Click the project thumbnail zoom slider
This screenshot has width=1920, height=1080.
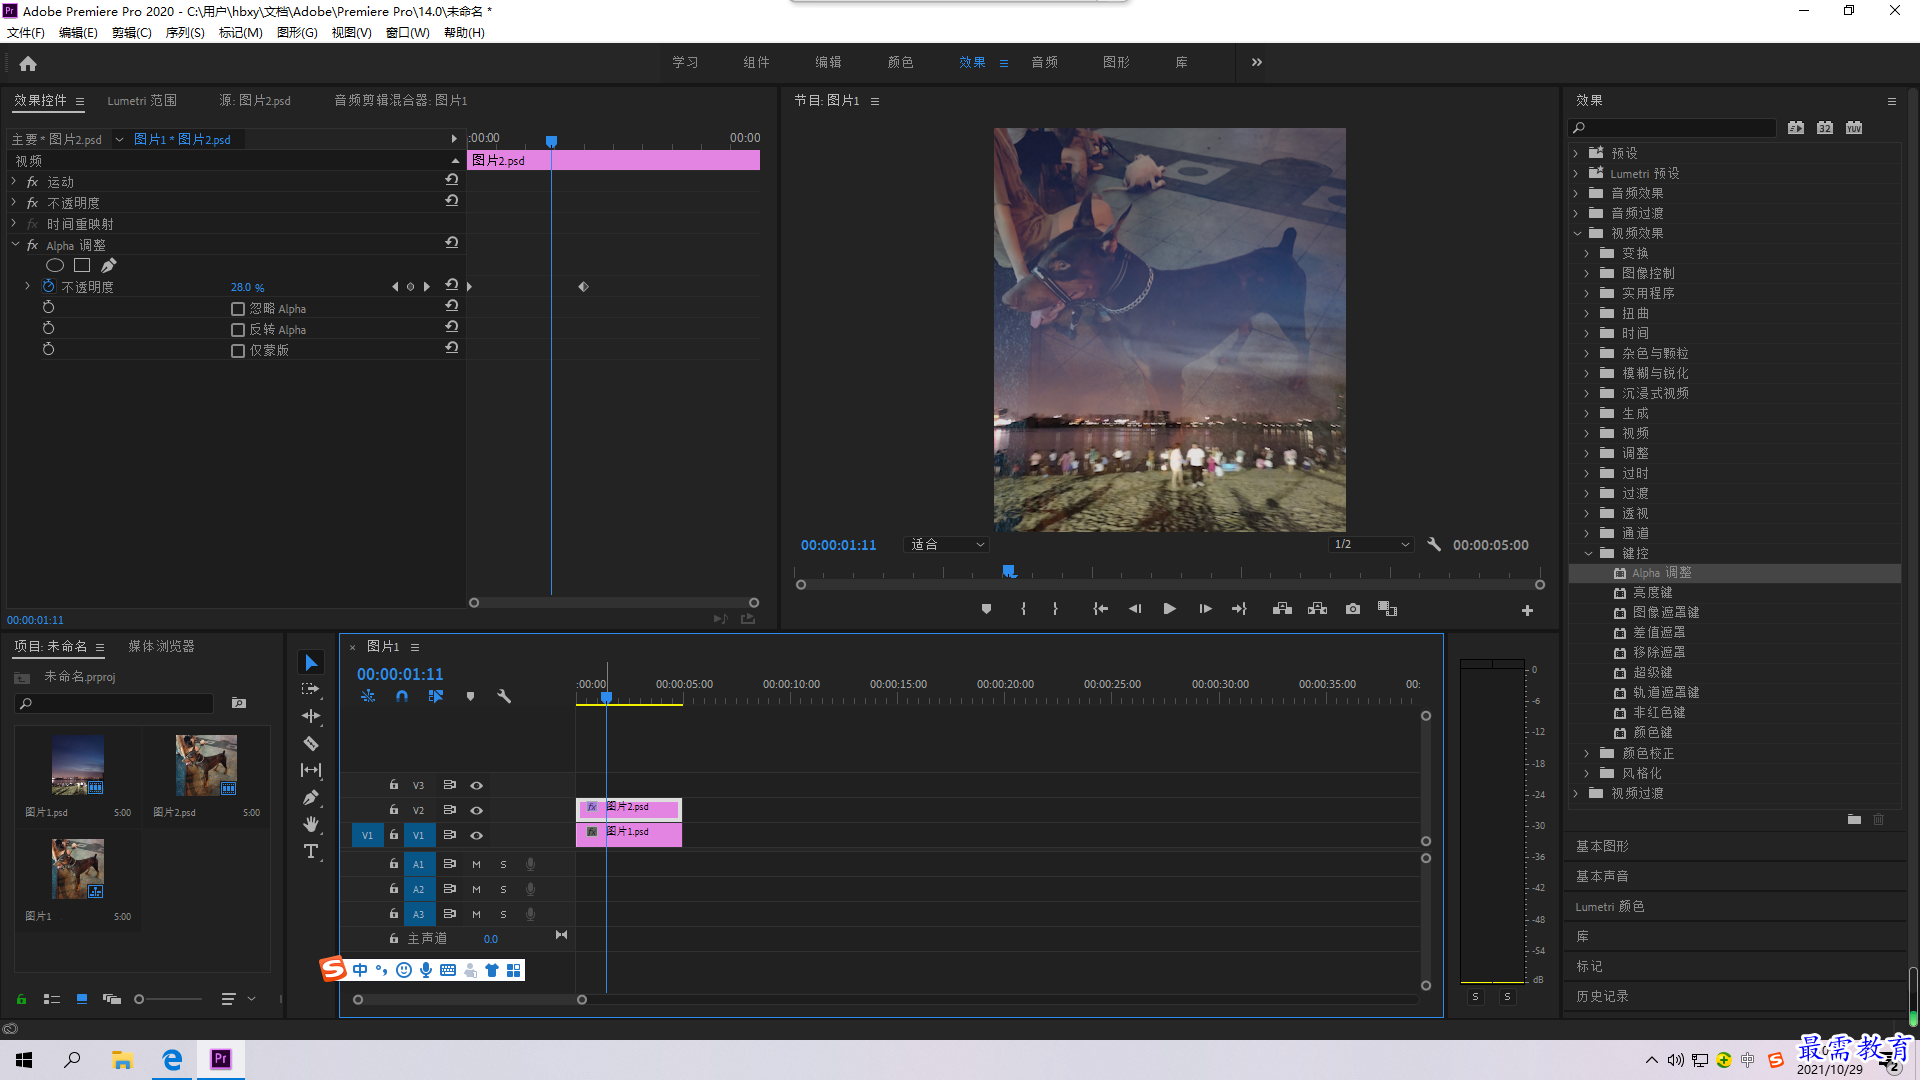click(x=168, y=999)
